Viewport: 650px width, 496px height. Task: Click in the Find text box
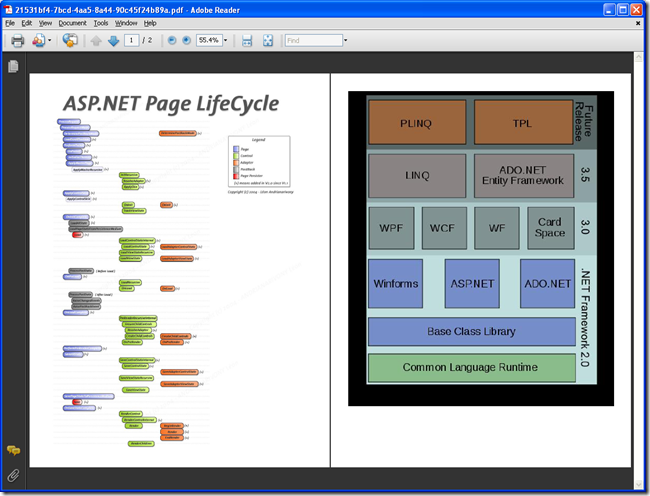tap(314, 40)
